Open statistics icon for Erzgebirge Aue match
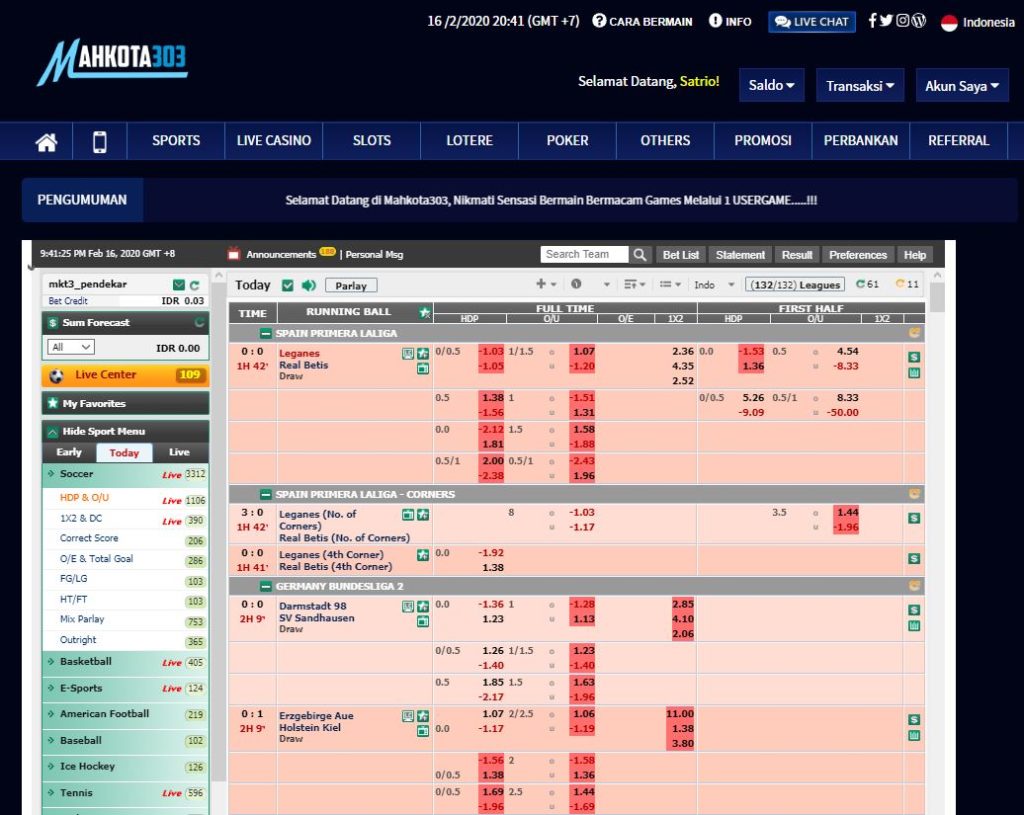This screenshot has height=815, width=1024. [x=408, y=716]
